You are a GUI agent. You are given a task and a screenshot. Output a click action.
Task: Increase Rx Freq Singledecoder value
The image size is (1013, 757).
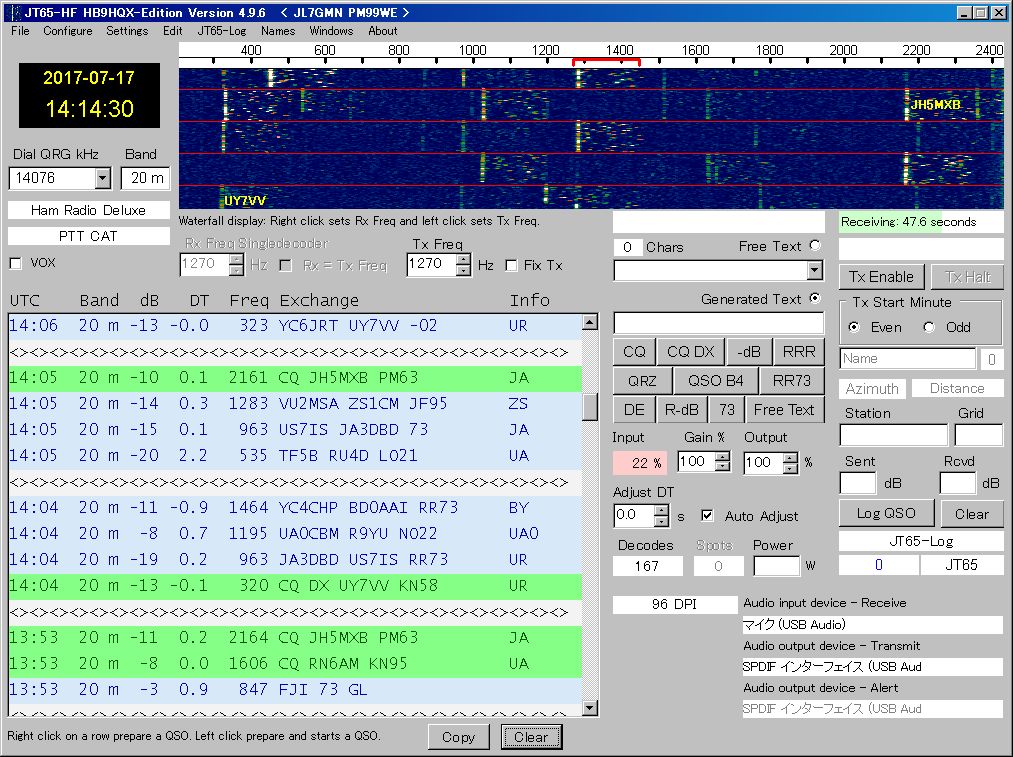236,259
